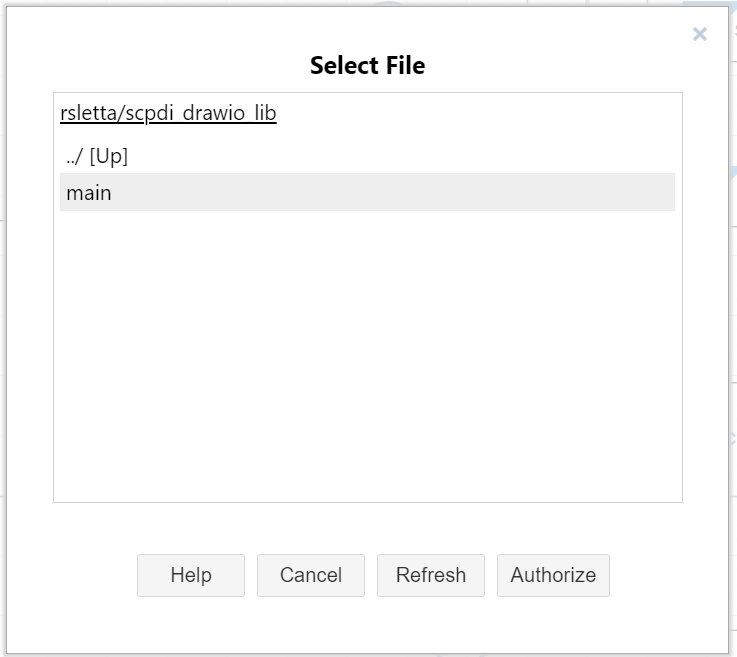
Task: Click the Help button
Action: click(x=191, y=575)
